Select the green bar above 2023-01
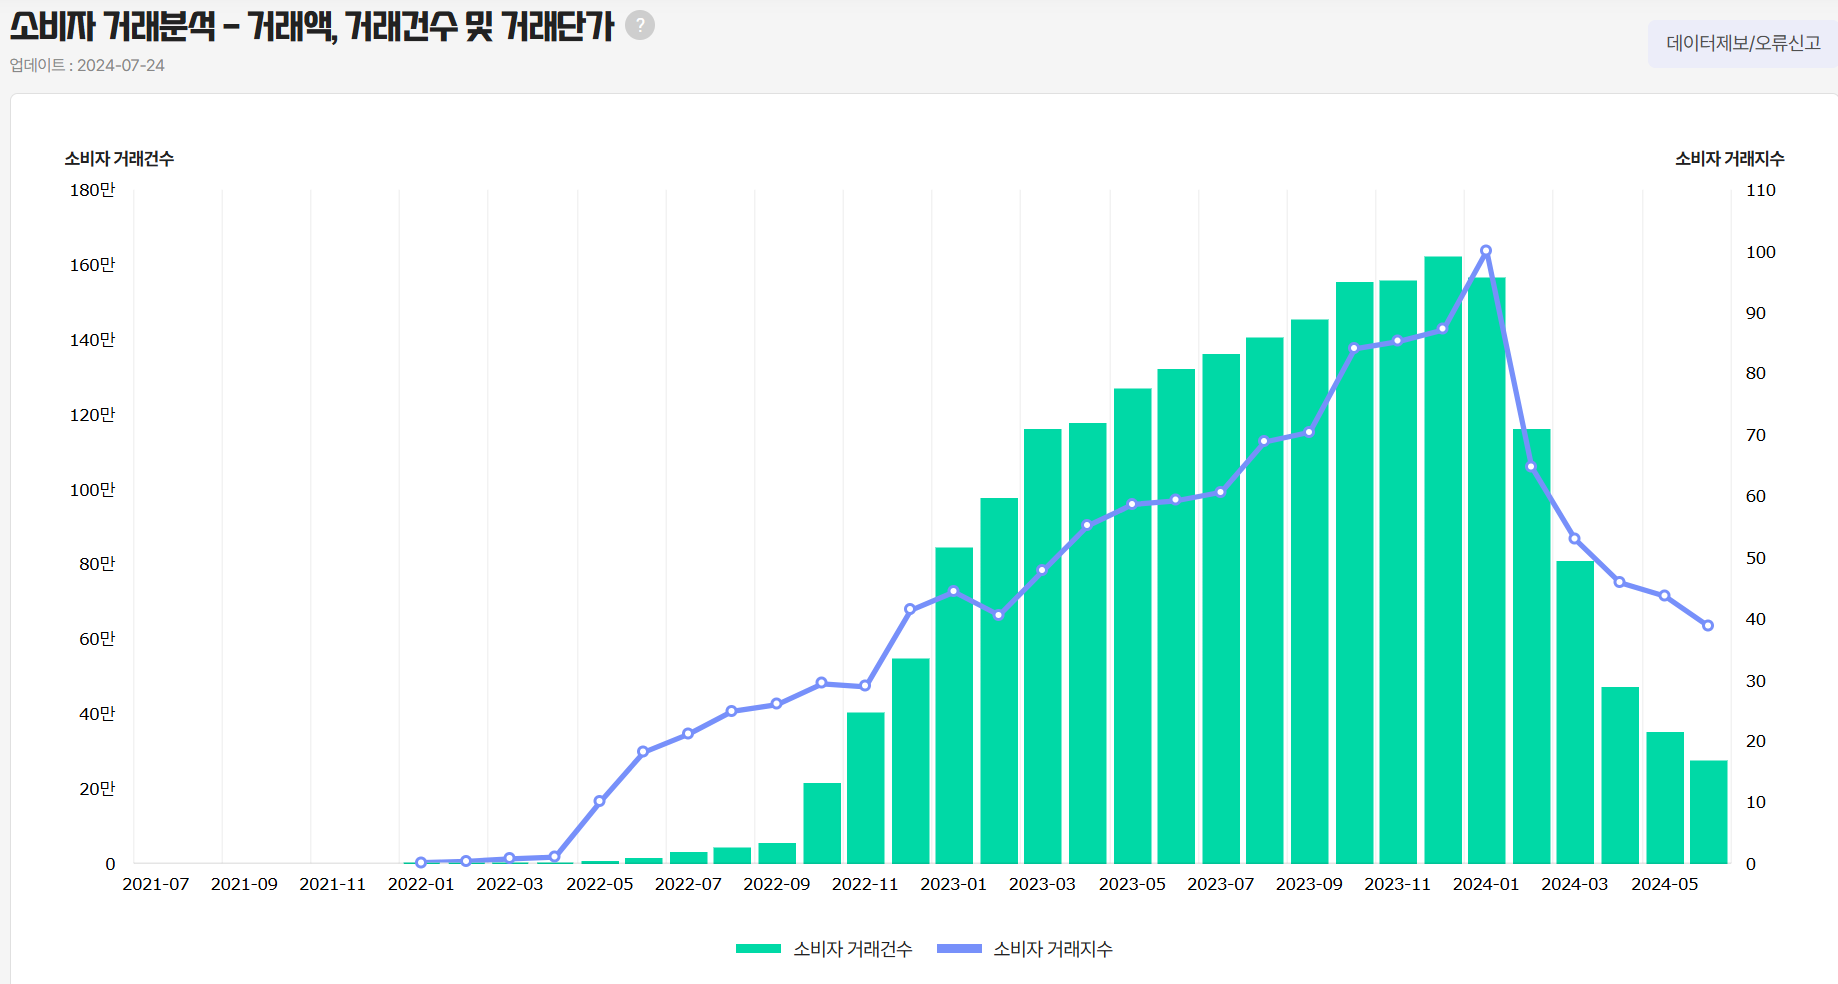The height and width of the screenshot is (984, 1838). pyautogui.click(x=954, y=706)
